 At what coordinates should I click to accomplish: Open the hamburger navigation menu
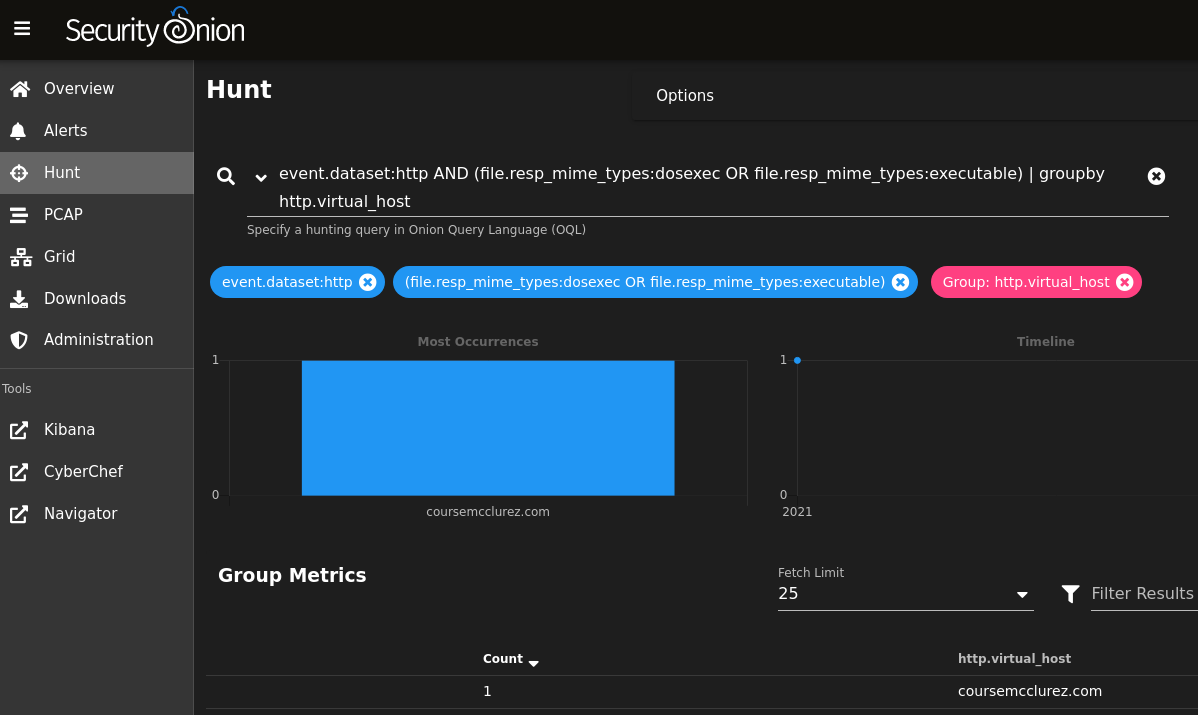tap(22, 29)
